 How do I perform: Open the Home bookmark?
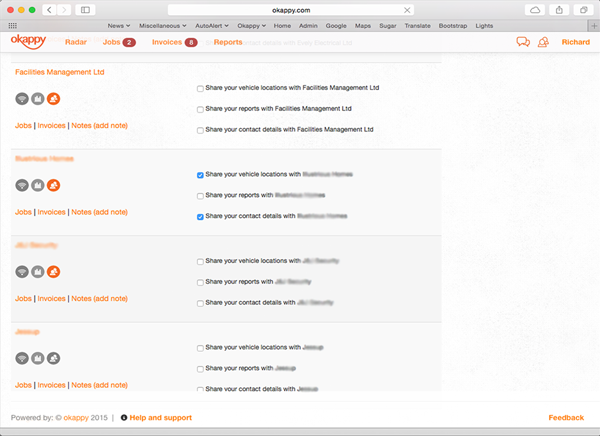click(282, 26)
